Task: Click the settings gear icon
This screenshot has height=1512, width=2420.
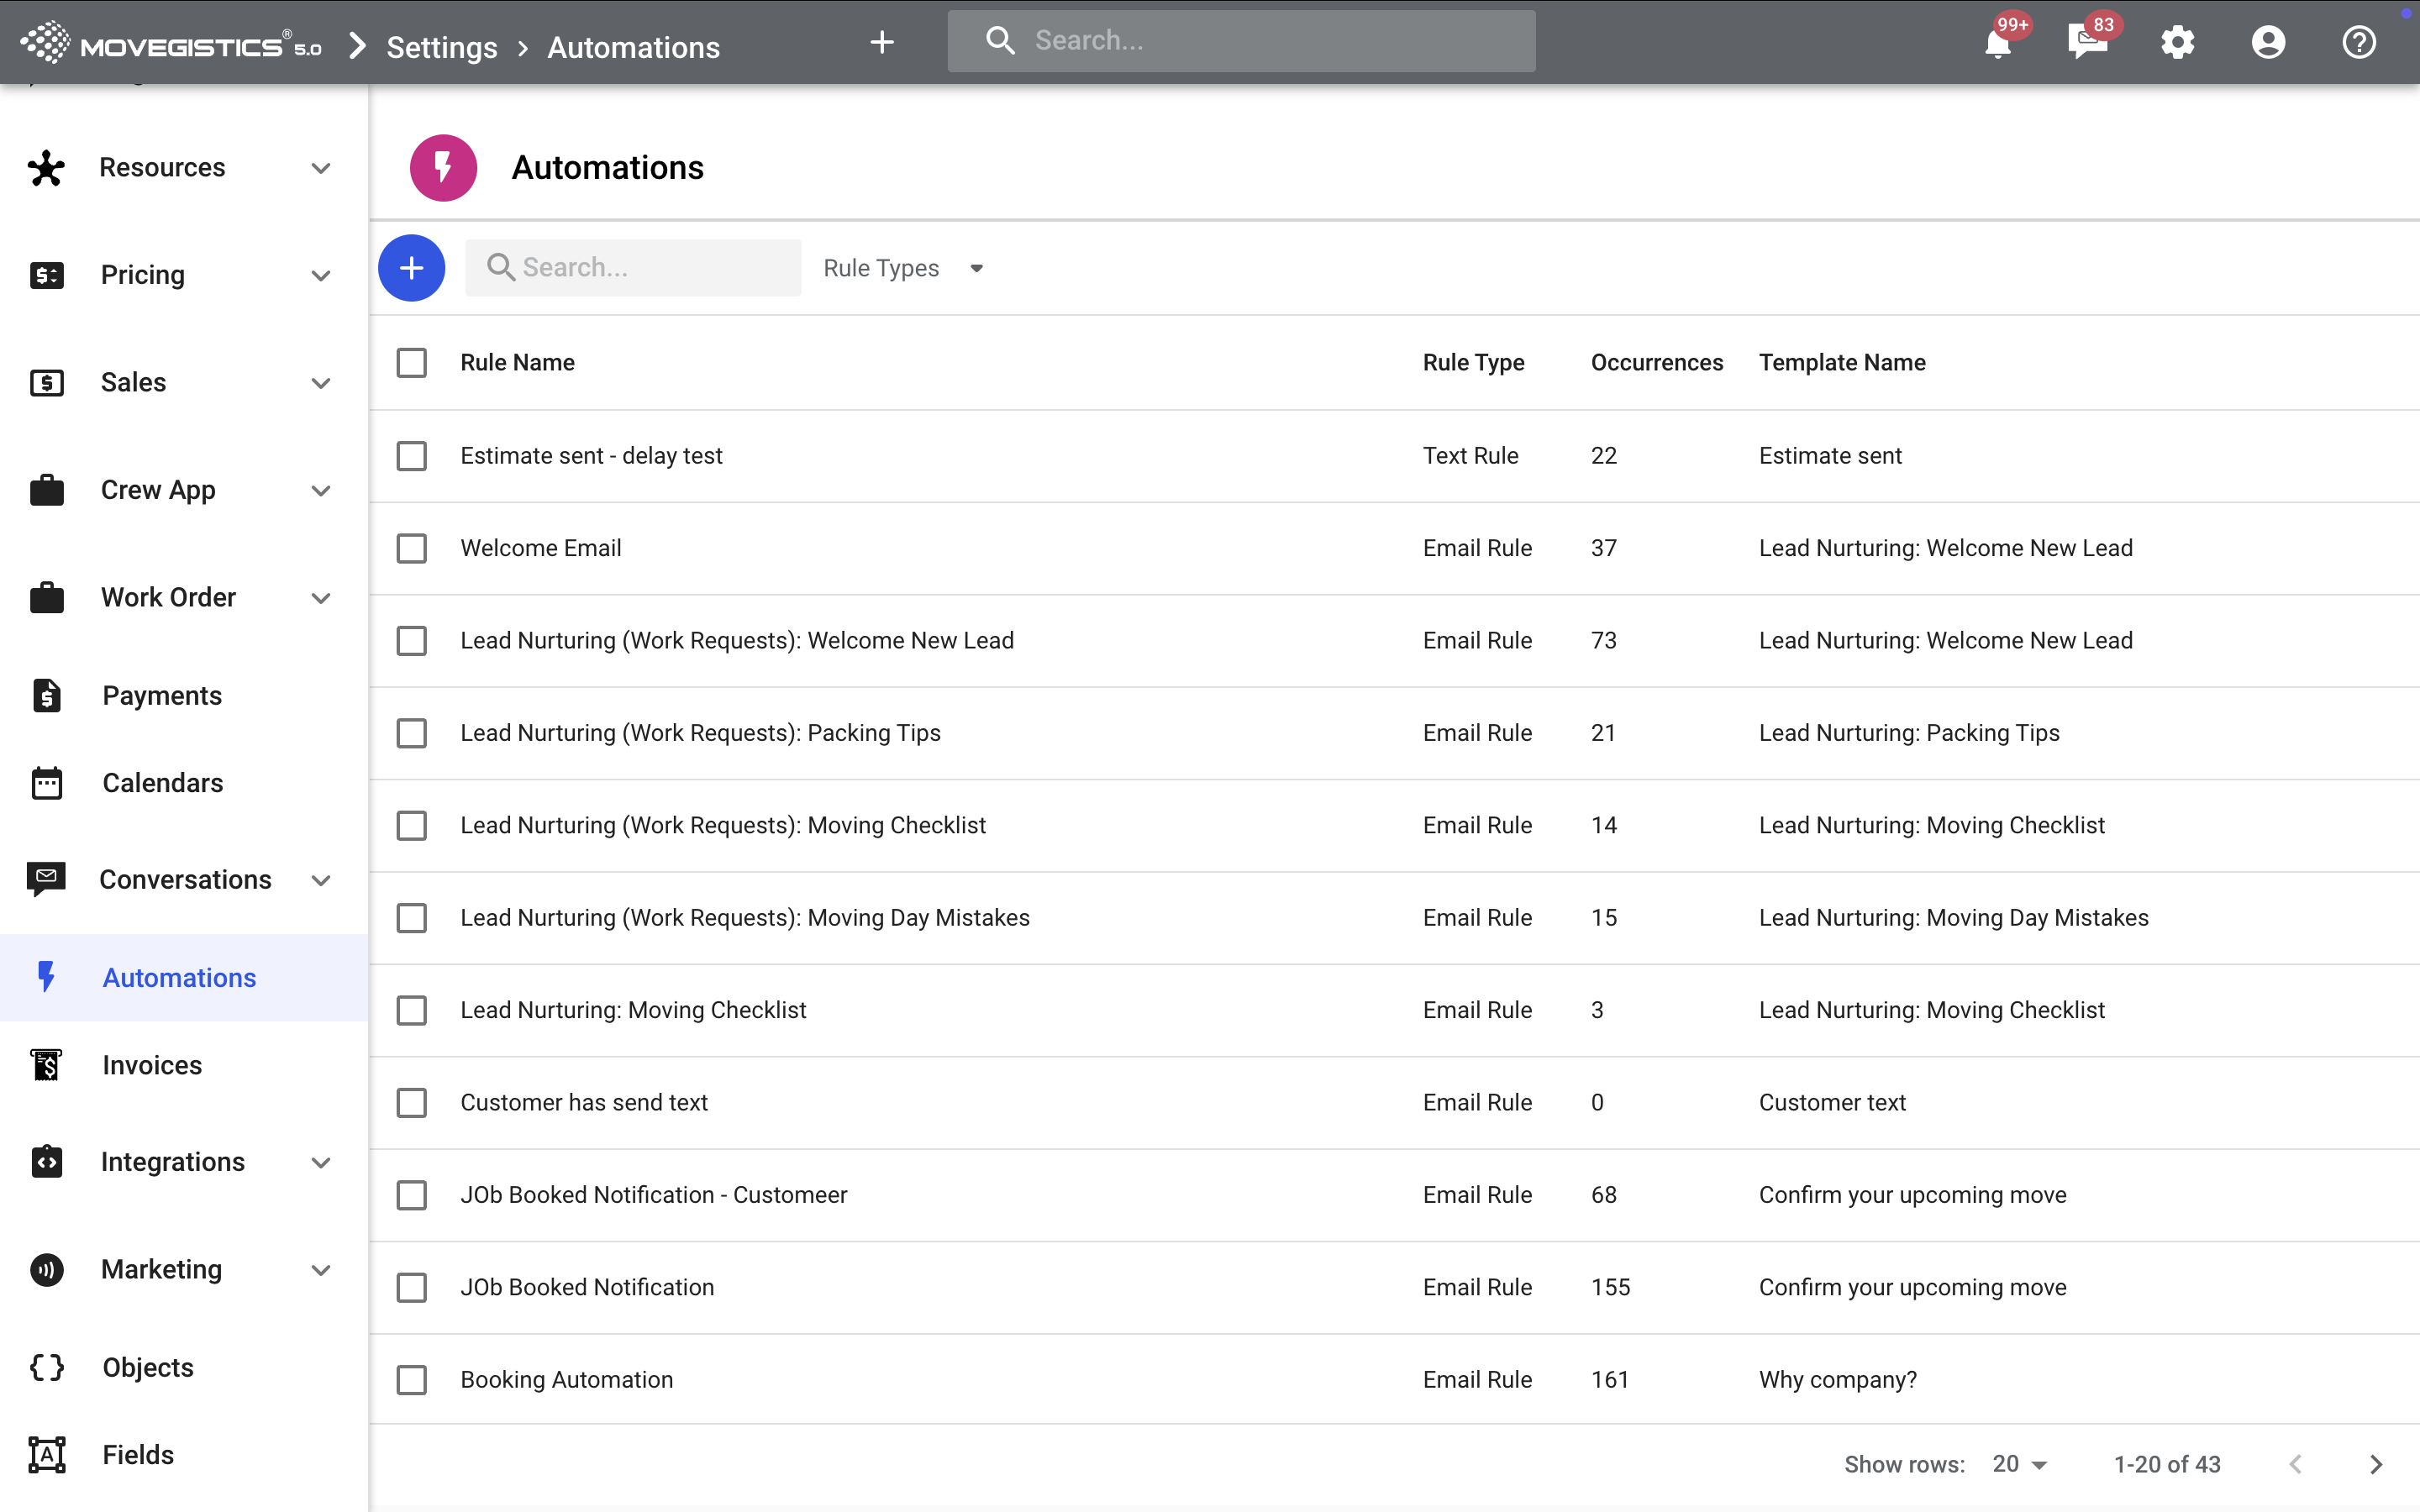Action: point(2177,43)
